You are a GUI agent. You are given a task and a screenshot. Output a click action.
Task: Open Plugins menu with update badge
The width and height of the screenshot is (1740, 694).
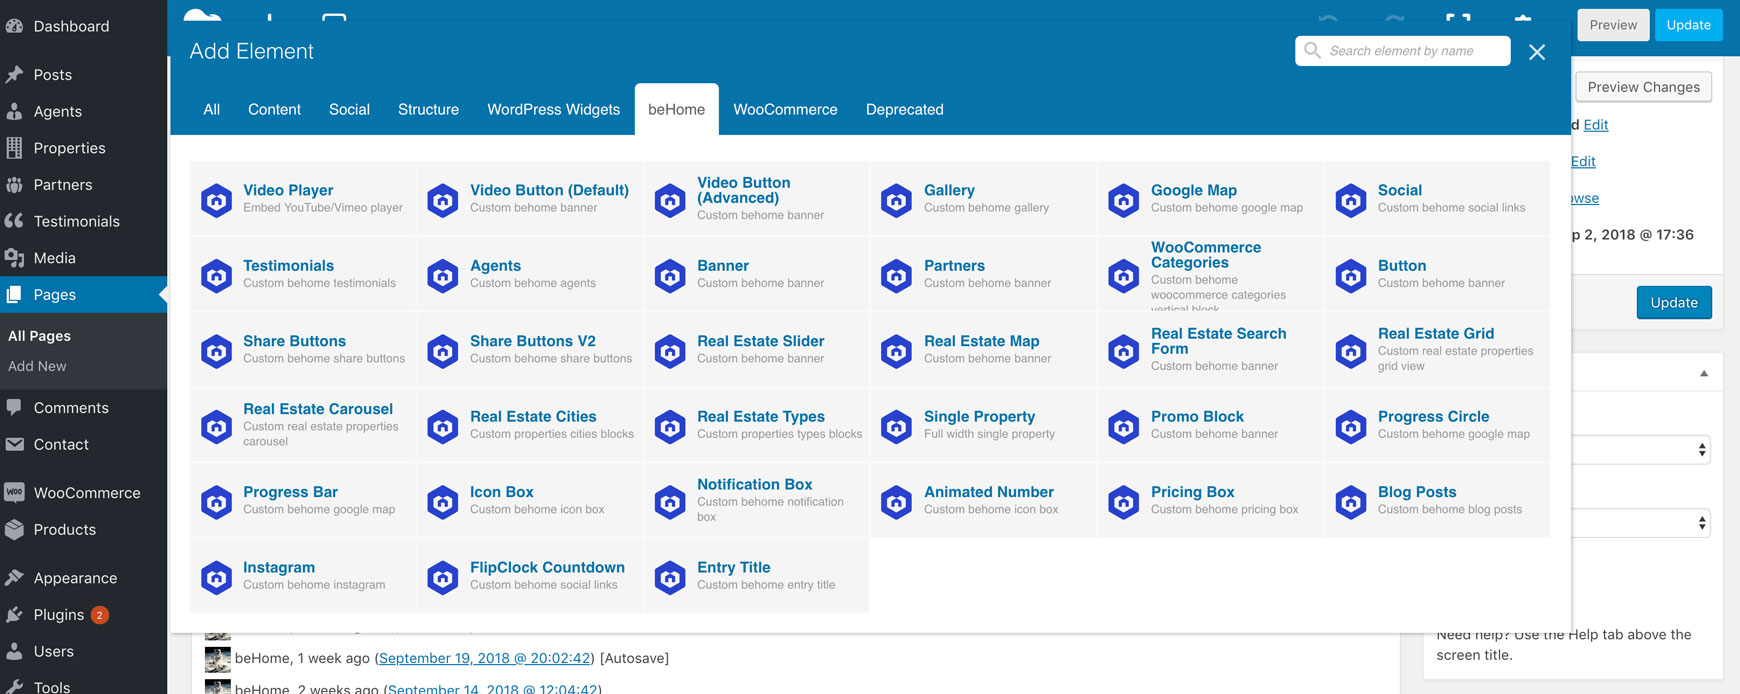84,615
